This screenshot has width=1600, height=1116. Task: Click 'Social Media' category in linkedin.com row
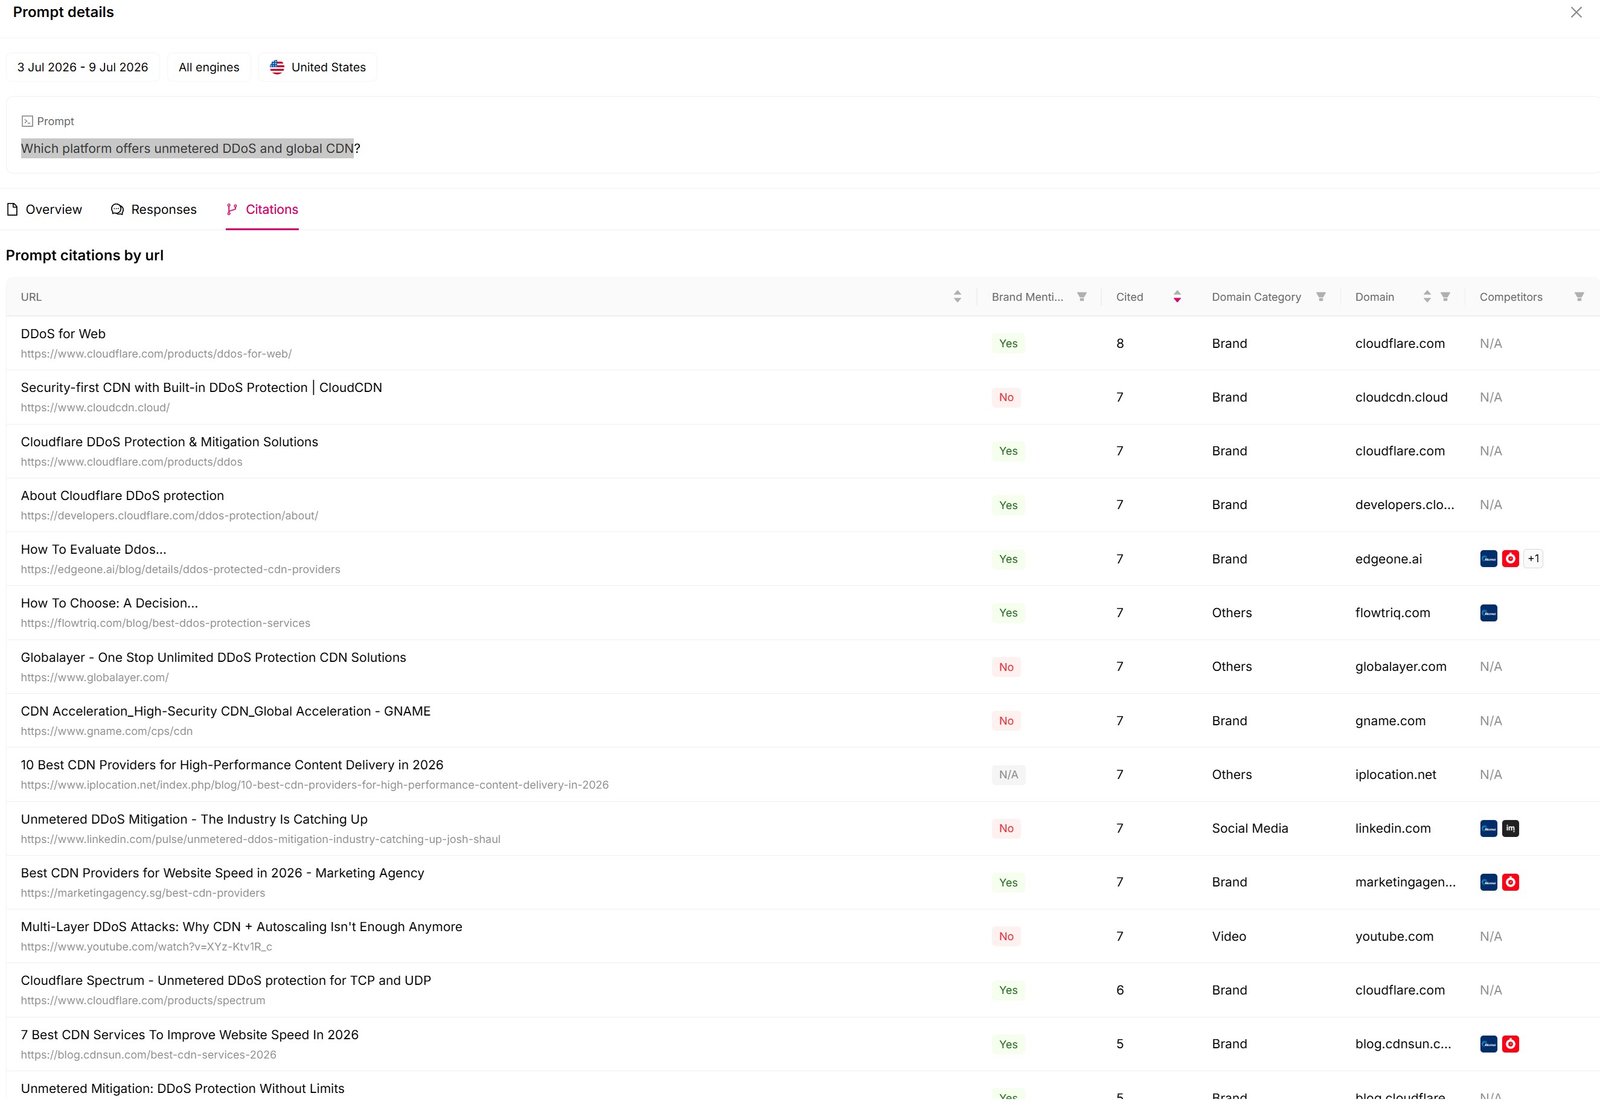coord(1250,829)
